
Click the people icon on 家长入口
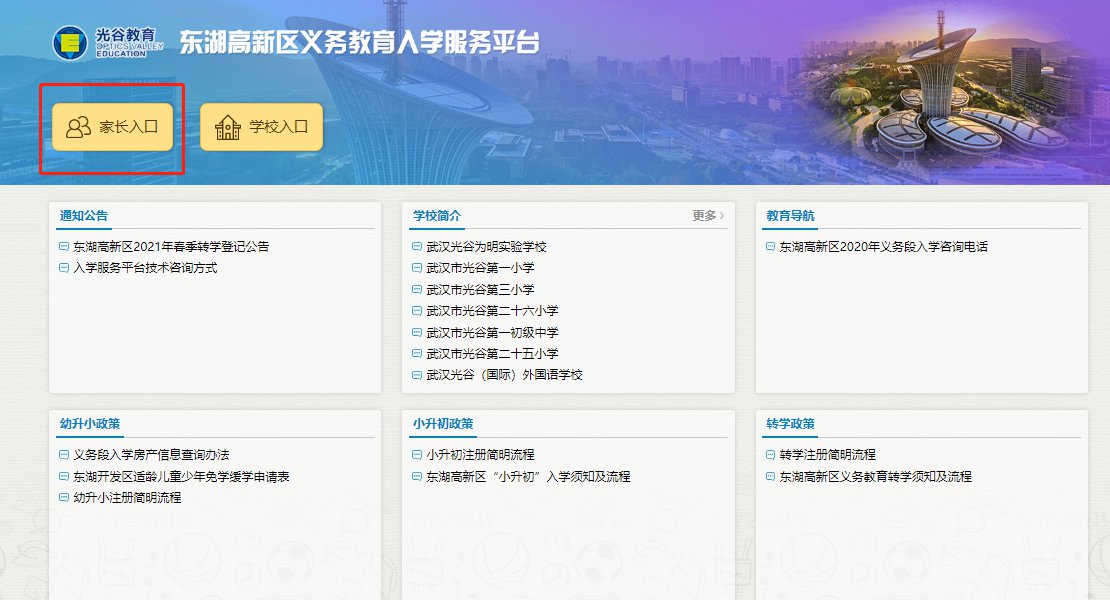coord(79,127)
